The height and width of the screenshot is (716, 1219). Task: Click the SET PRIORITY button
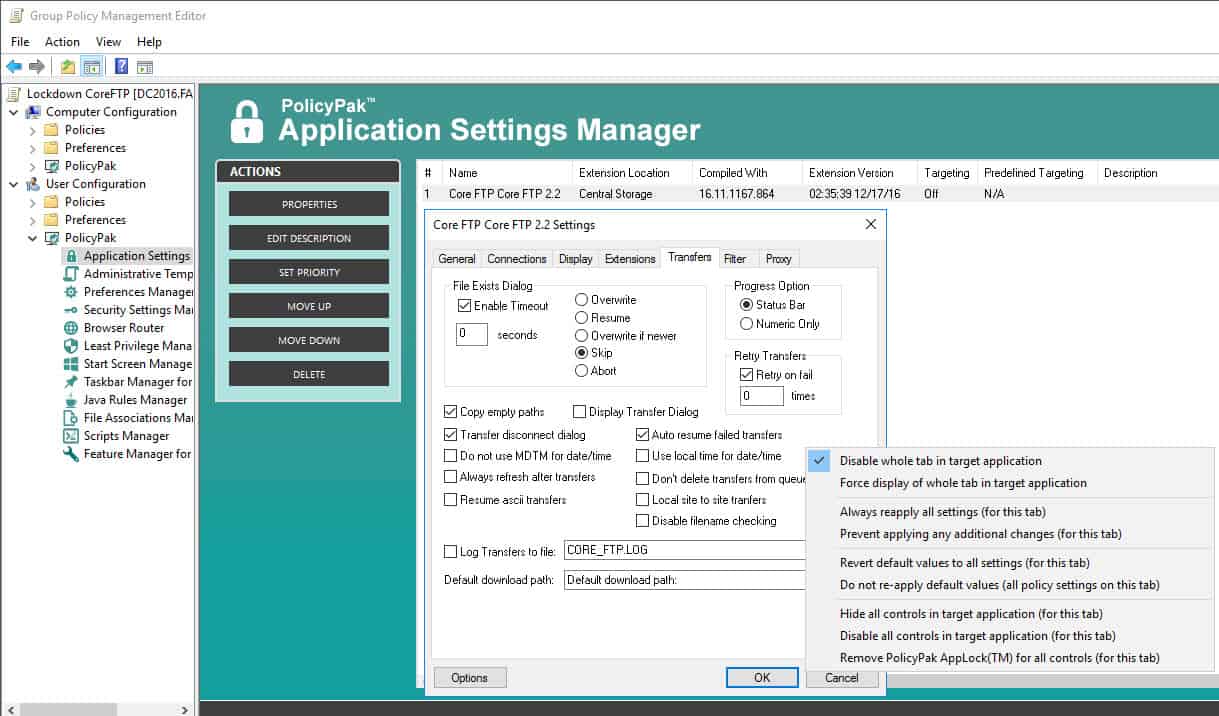pos(309,272)
